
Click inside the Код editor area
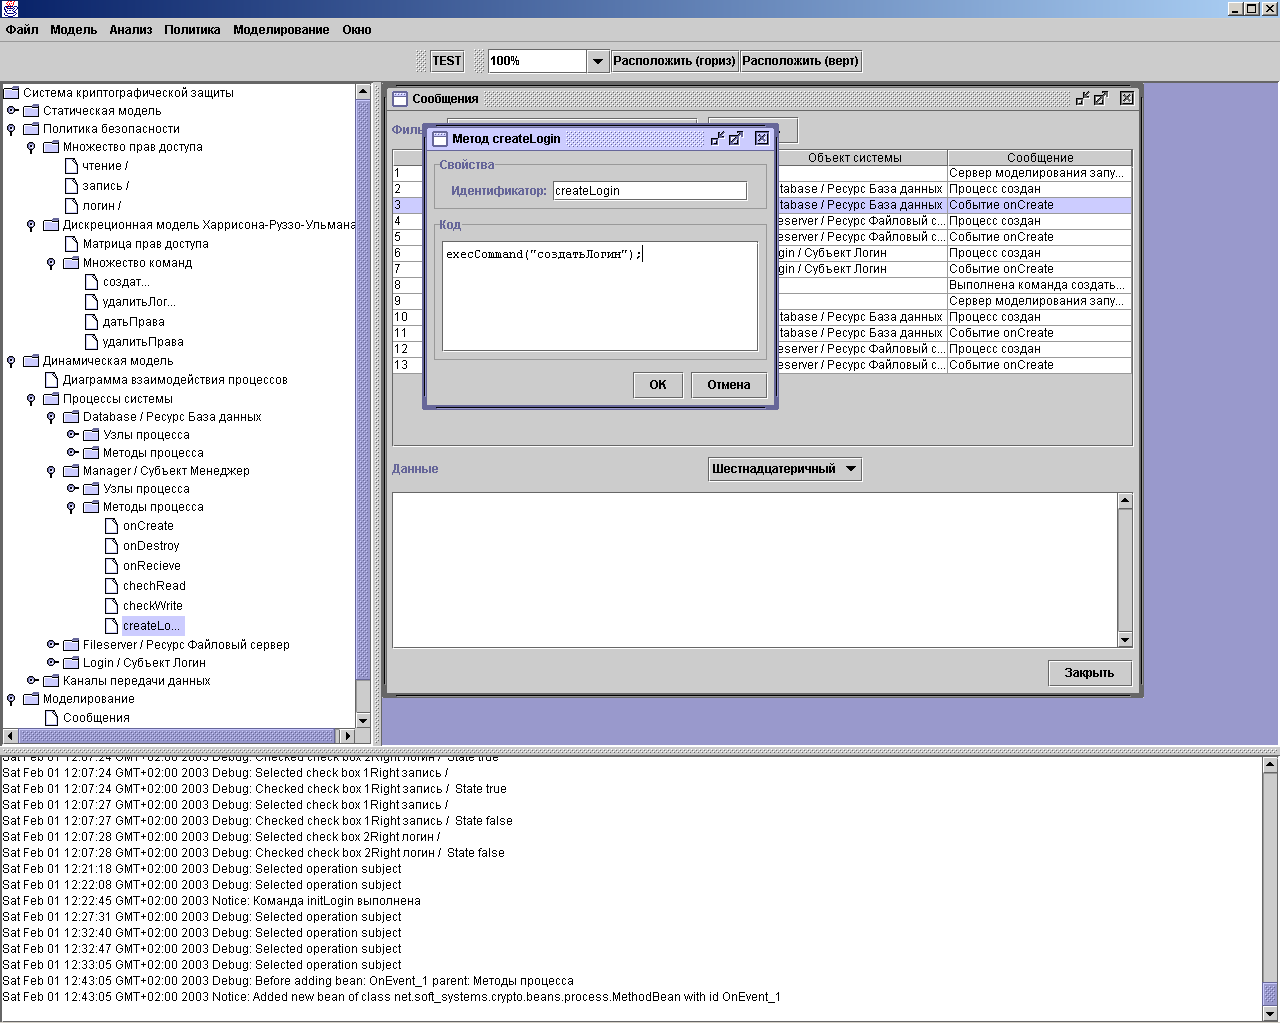click(600, 296)
